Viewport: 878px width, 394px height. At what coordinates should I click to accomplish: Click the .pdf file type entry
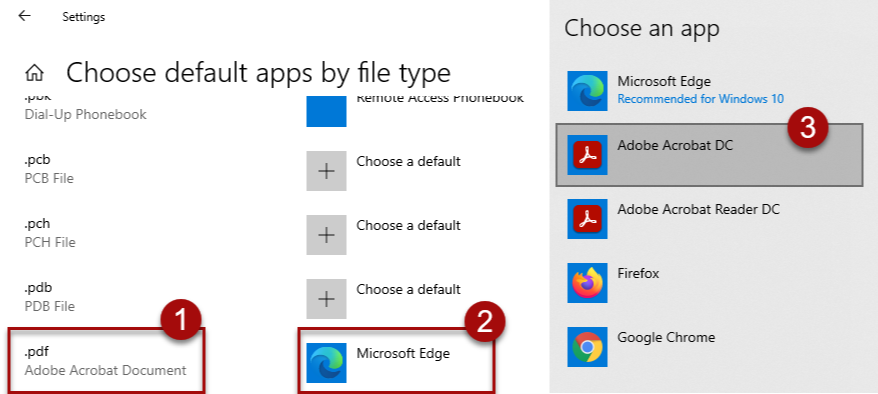[106, 361]
